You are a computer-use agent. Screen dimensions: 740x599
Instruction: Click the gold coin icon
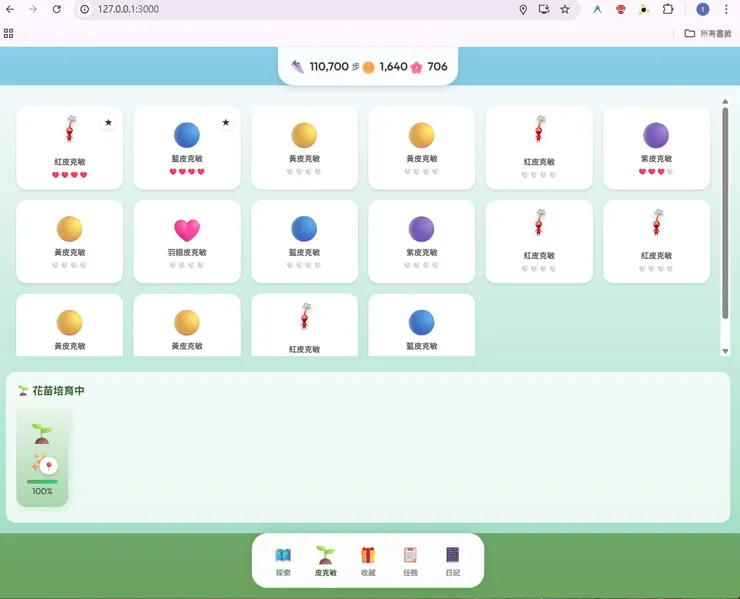(369, 67)
